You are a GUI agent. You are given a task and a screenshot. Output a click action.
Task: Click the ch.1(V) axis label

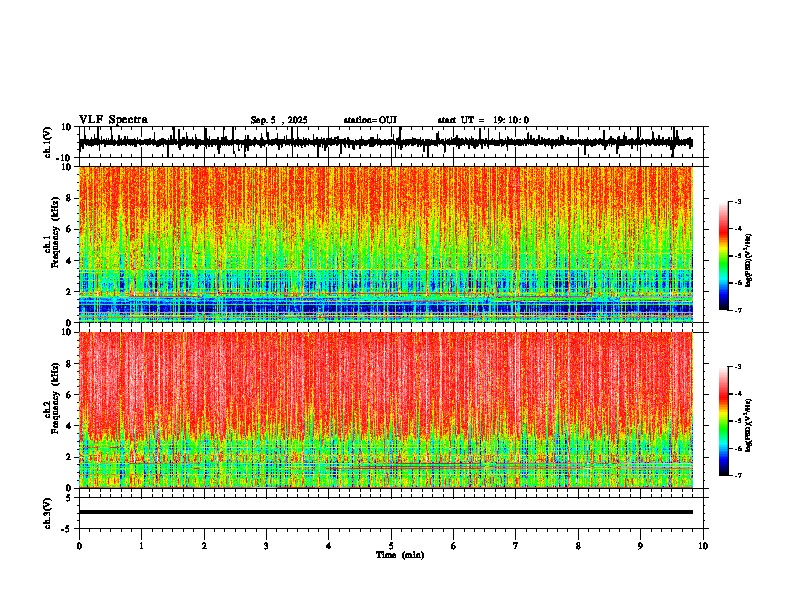coord(48,142)
